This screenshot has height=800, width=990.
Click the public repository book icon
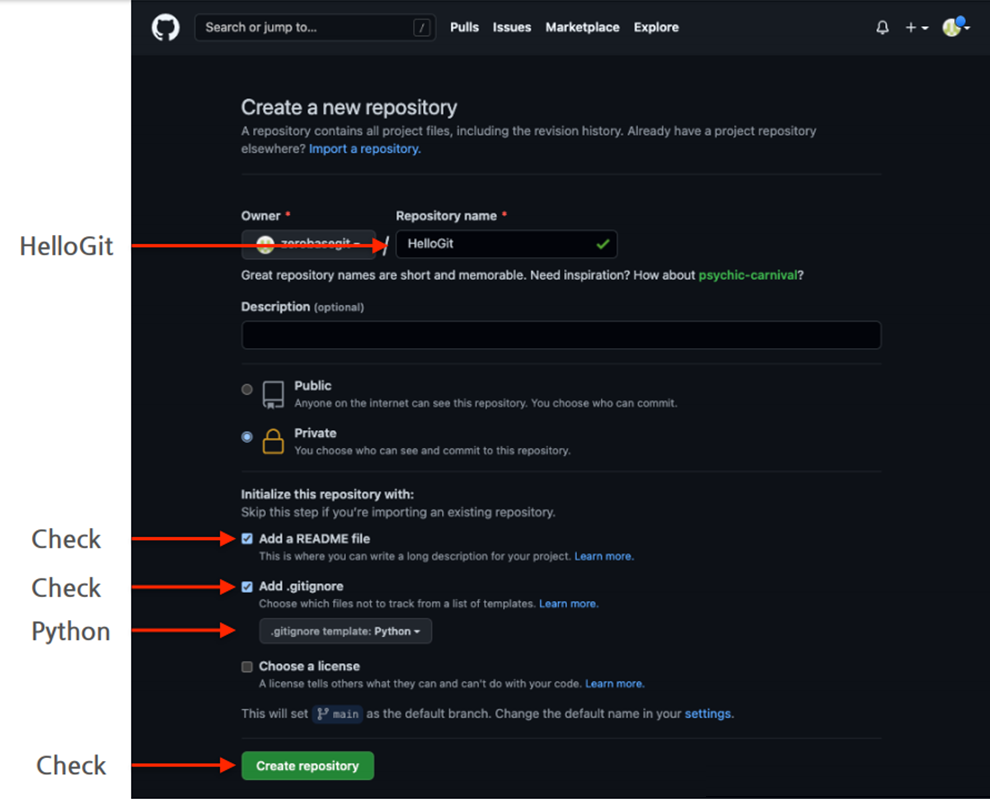273,394
